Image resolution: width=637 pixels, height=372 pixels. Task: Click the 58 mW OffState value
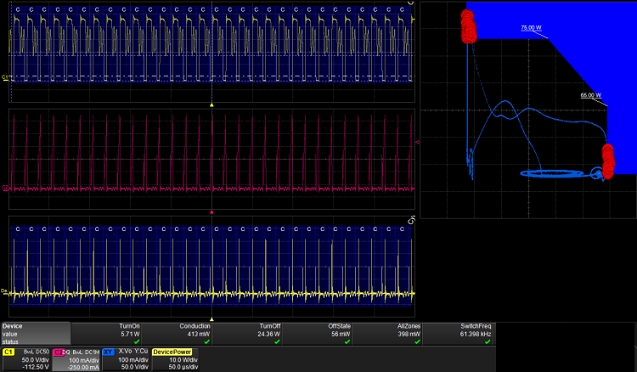coord(341,334)
